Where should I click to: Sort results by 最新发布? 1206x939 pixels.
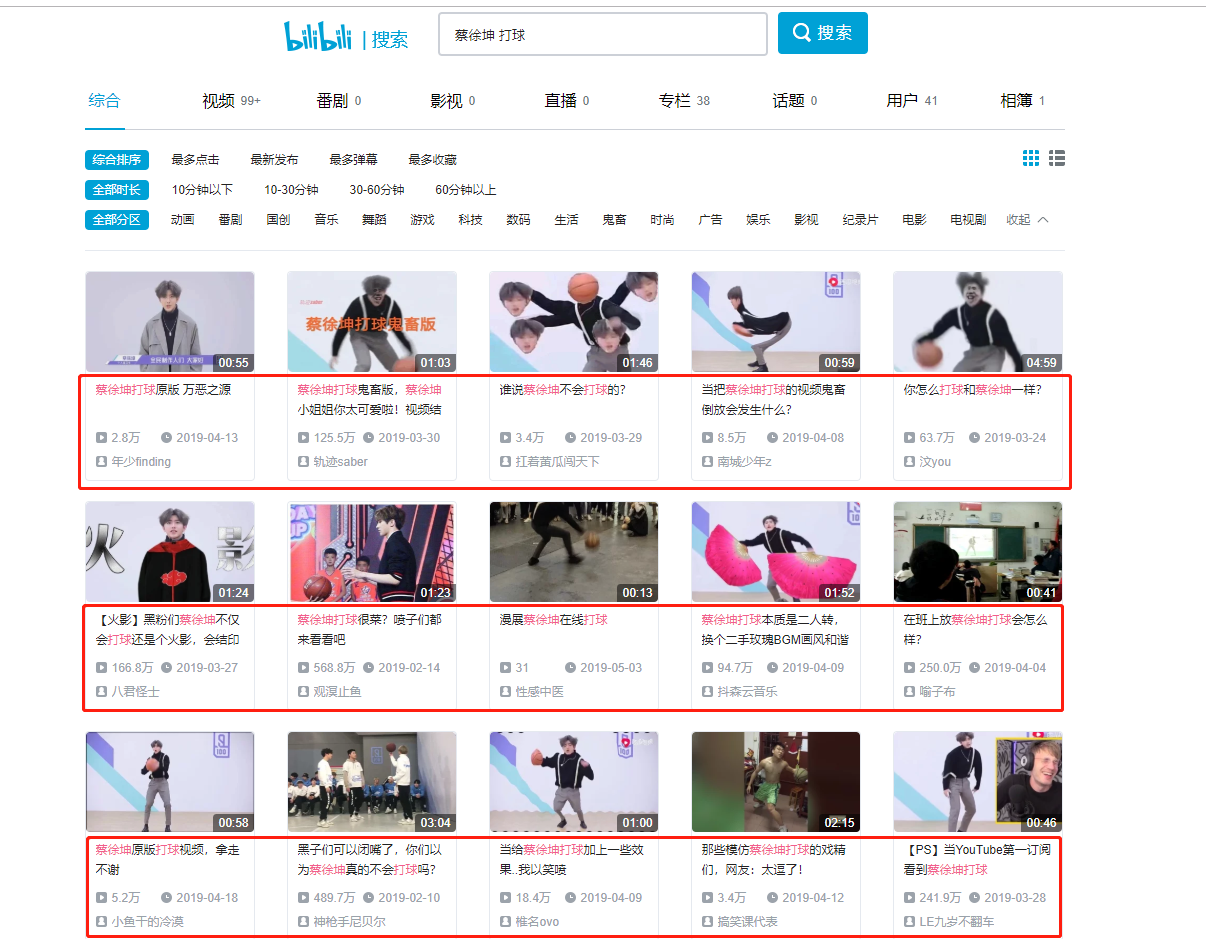point(274,160)
